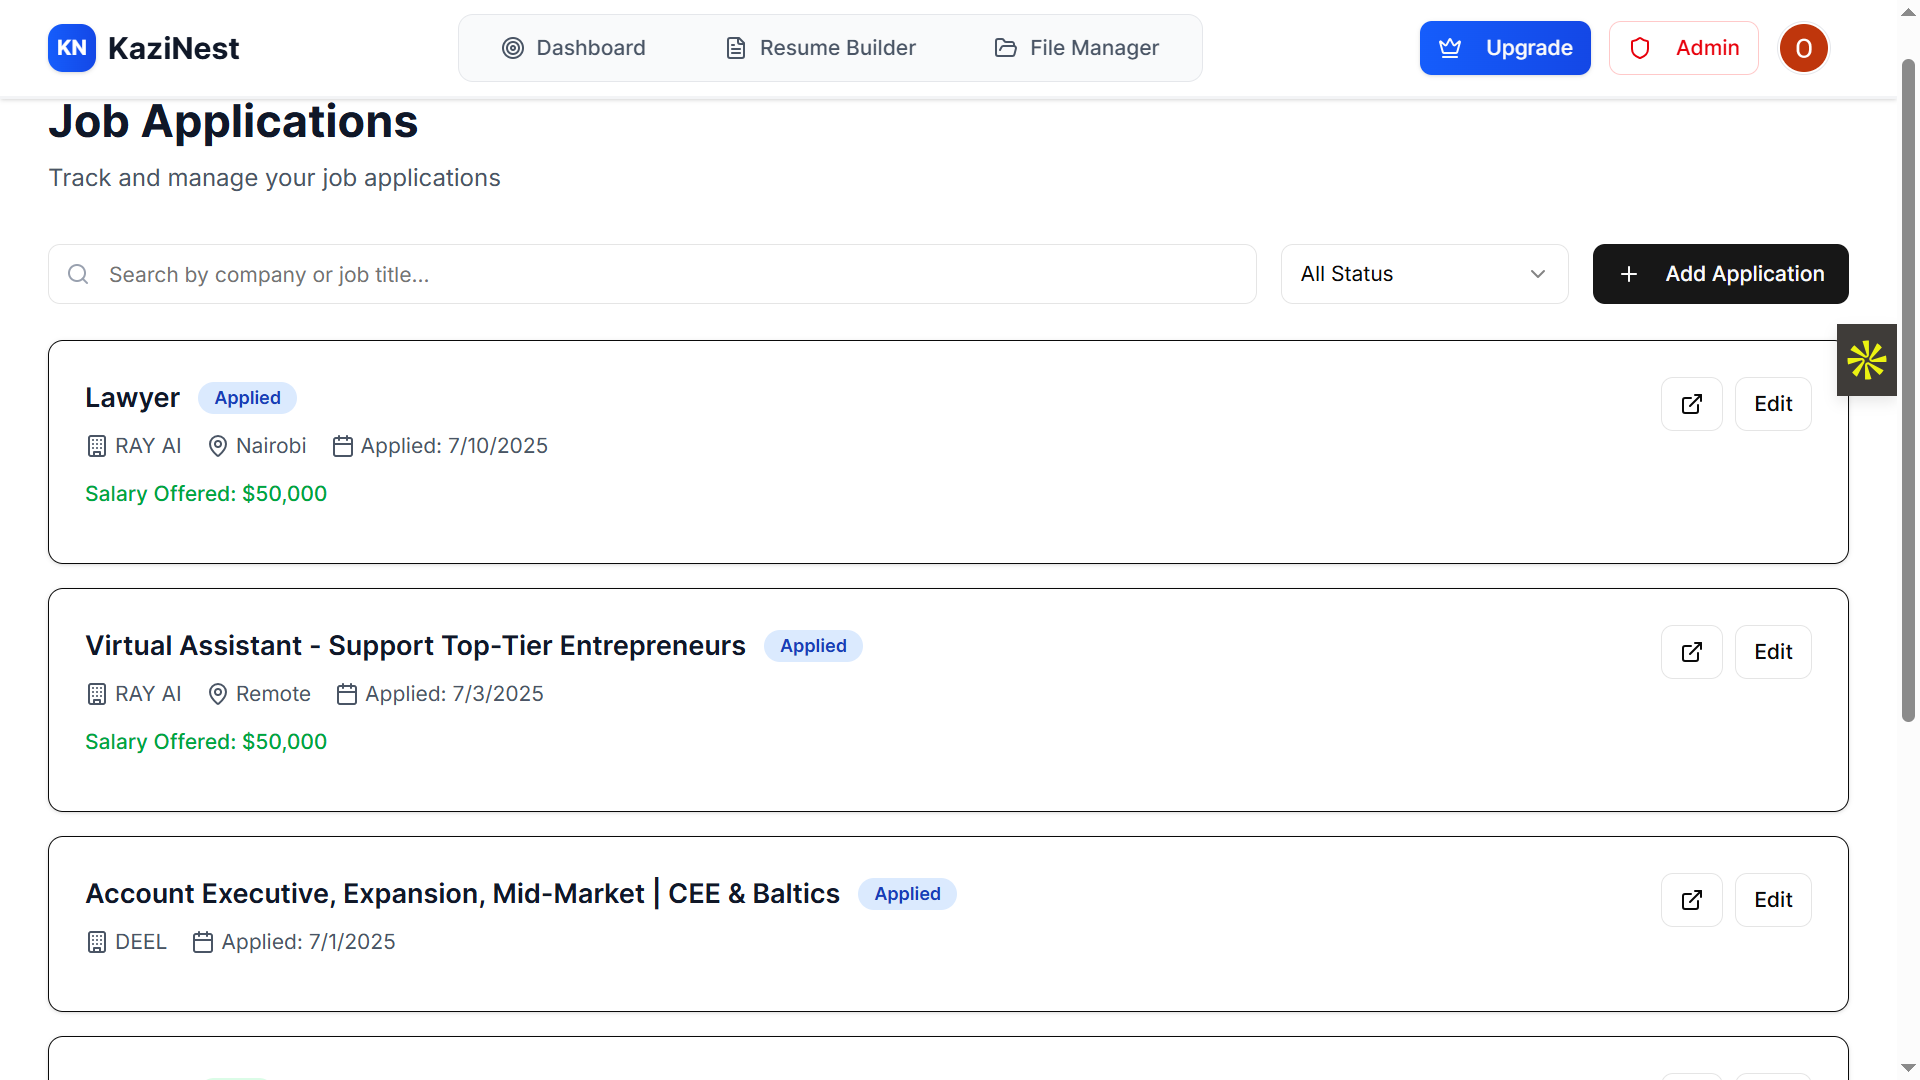Click the yellow asterisk floating widget
The image size is (1920, 1080).
click(x=1866, y=360)
